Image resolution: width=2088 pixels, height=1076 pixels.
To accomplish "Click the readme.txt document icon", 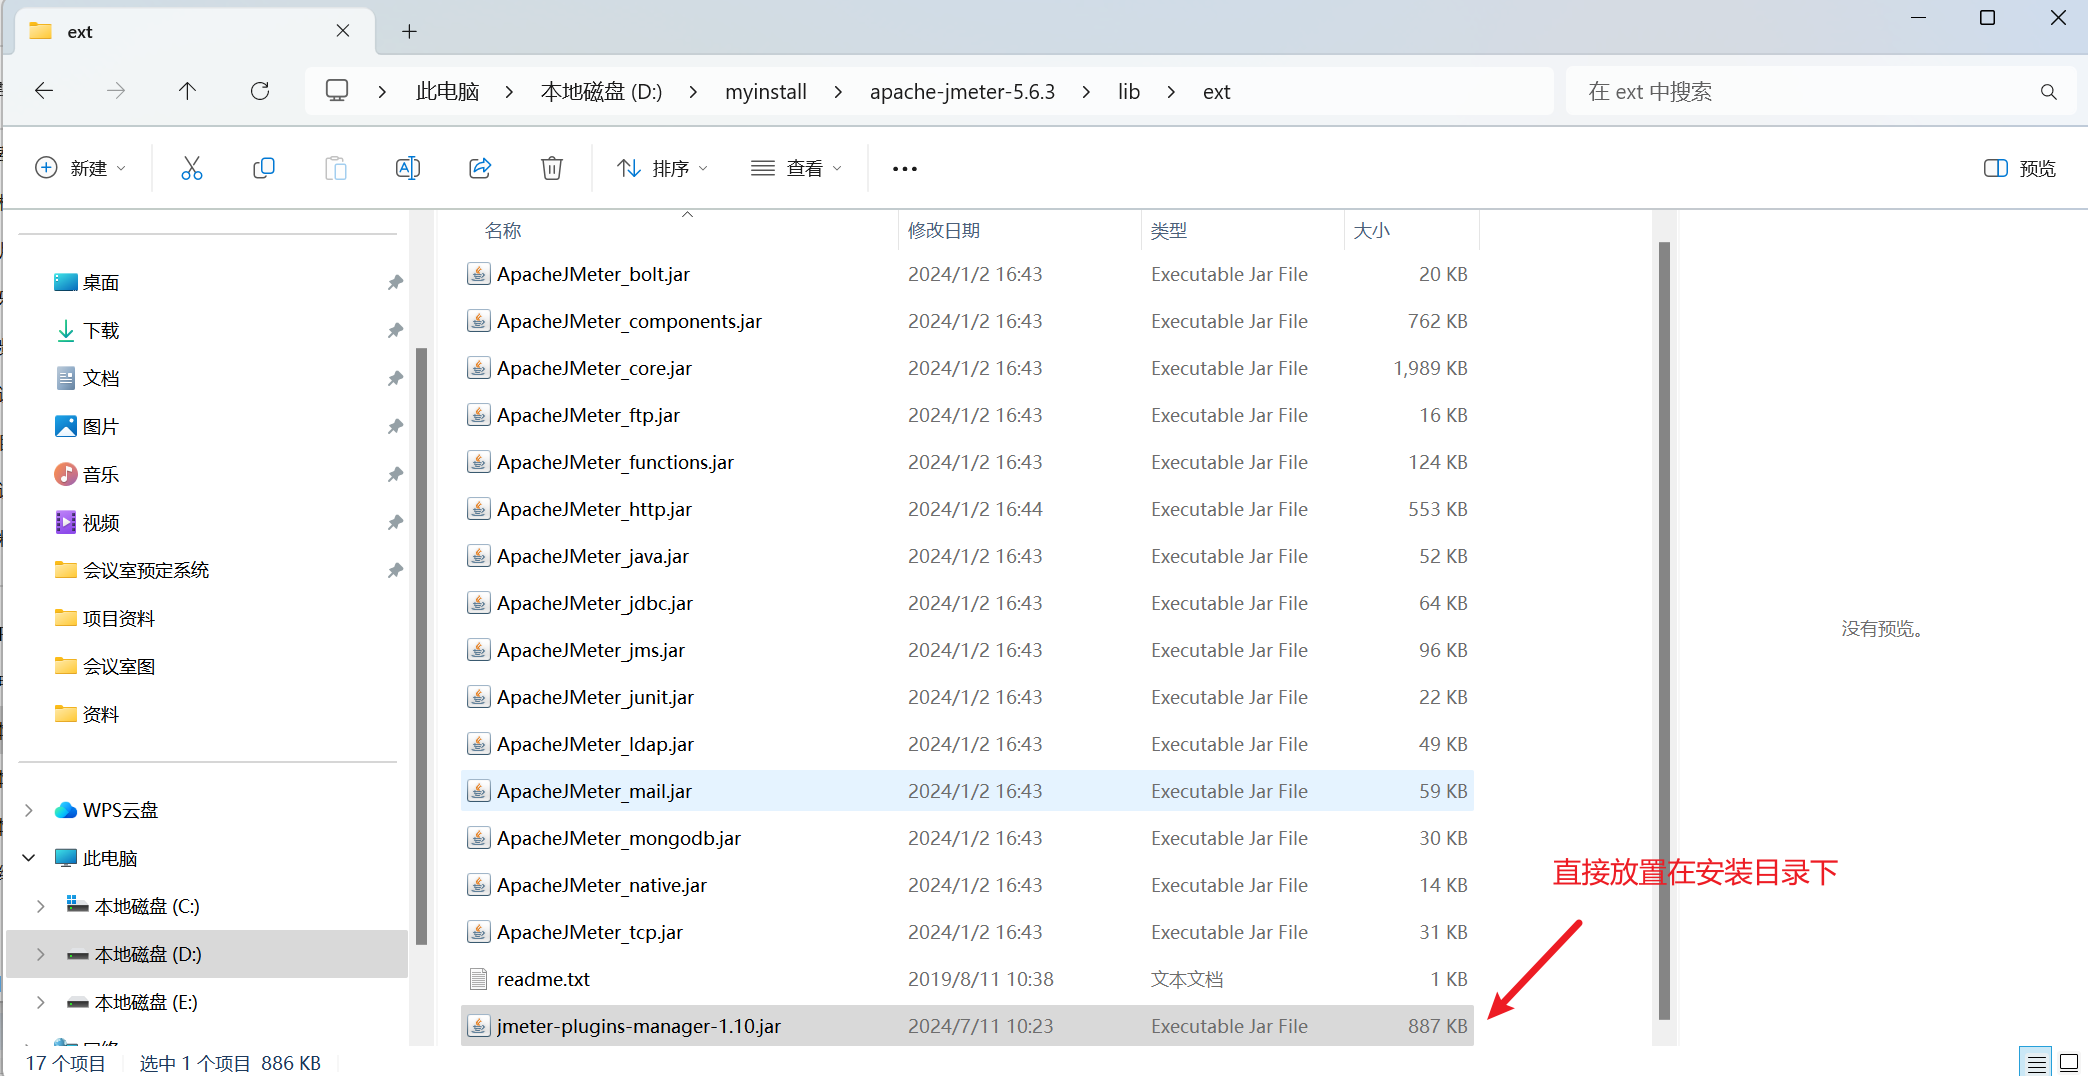I will point(479,979).
